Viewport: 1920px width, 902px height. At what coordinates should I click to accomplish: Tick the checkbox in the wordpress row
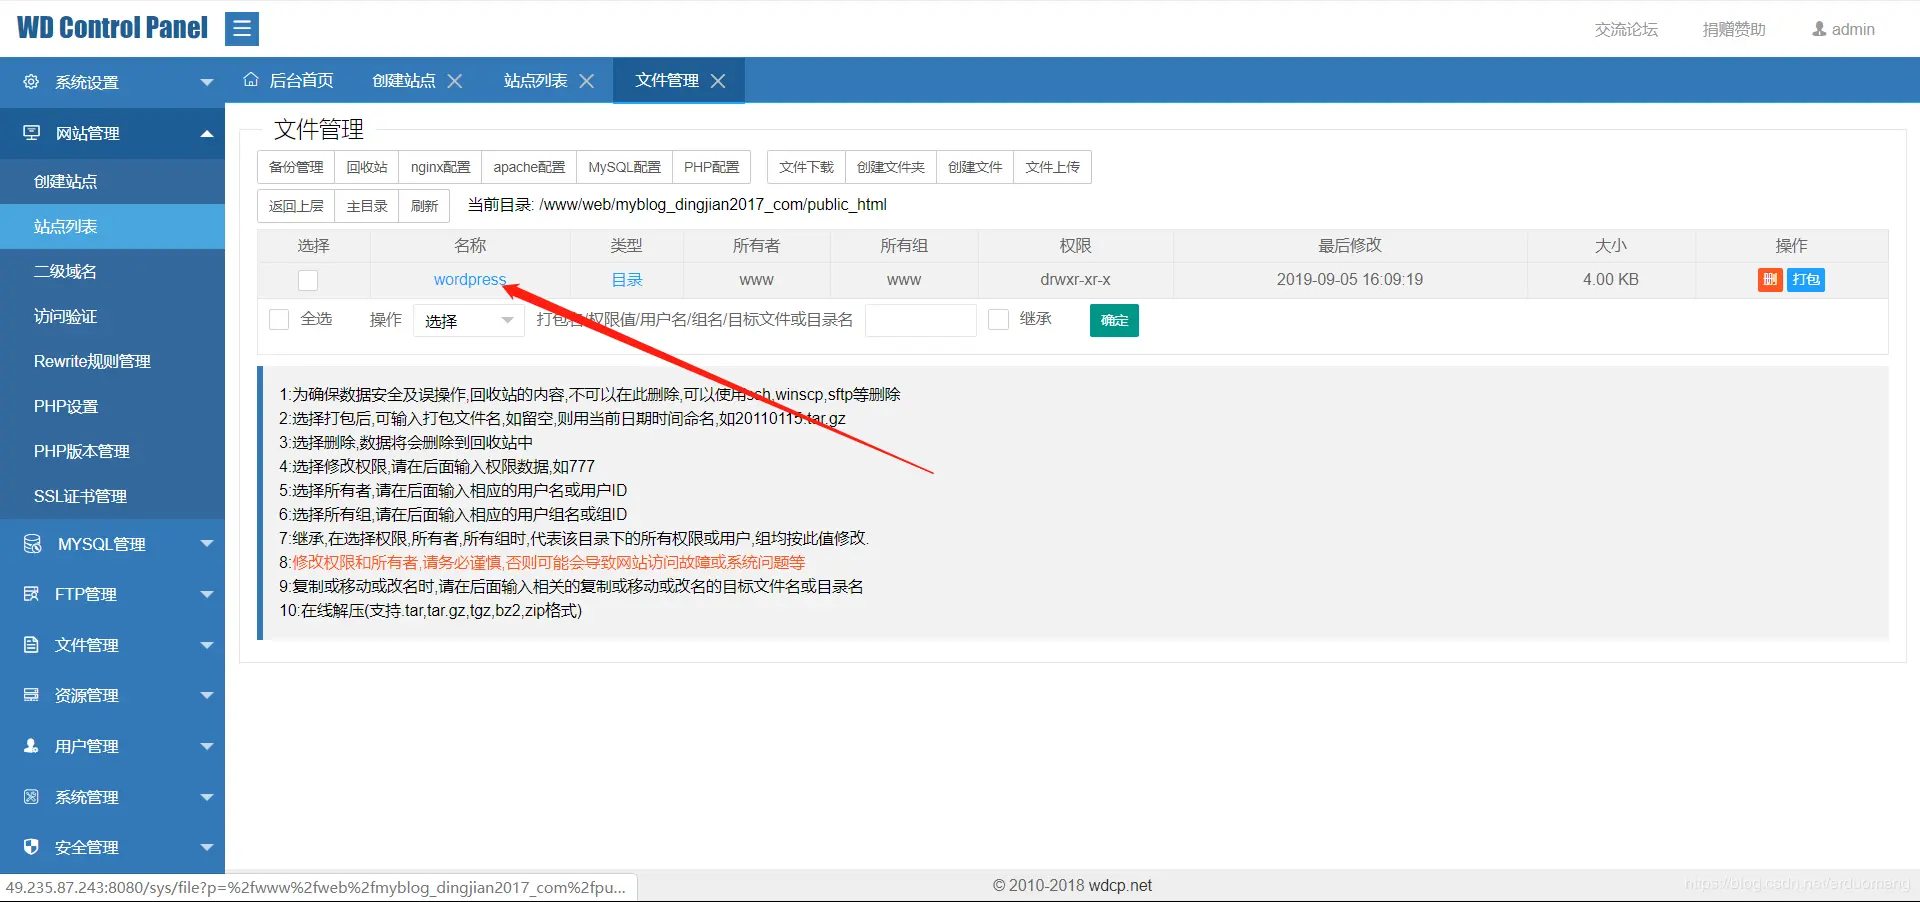pos(308,281)
